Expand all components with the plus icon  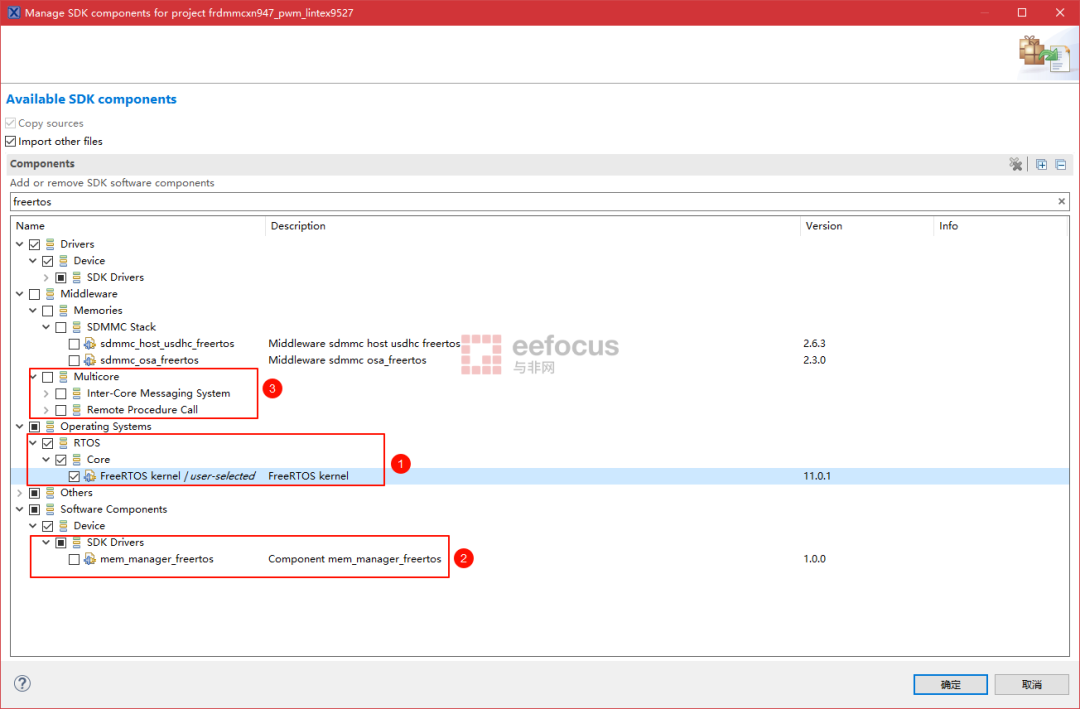tap(1041, 164)
